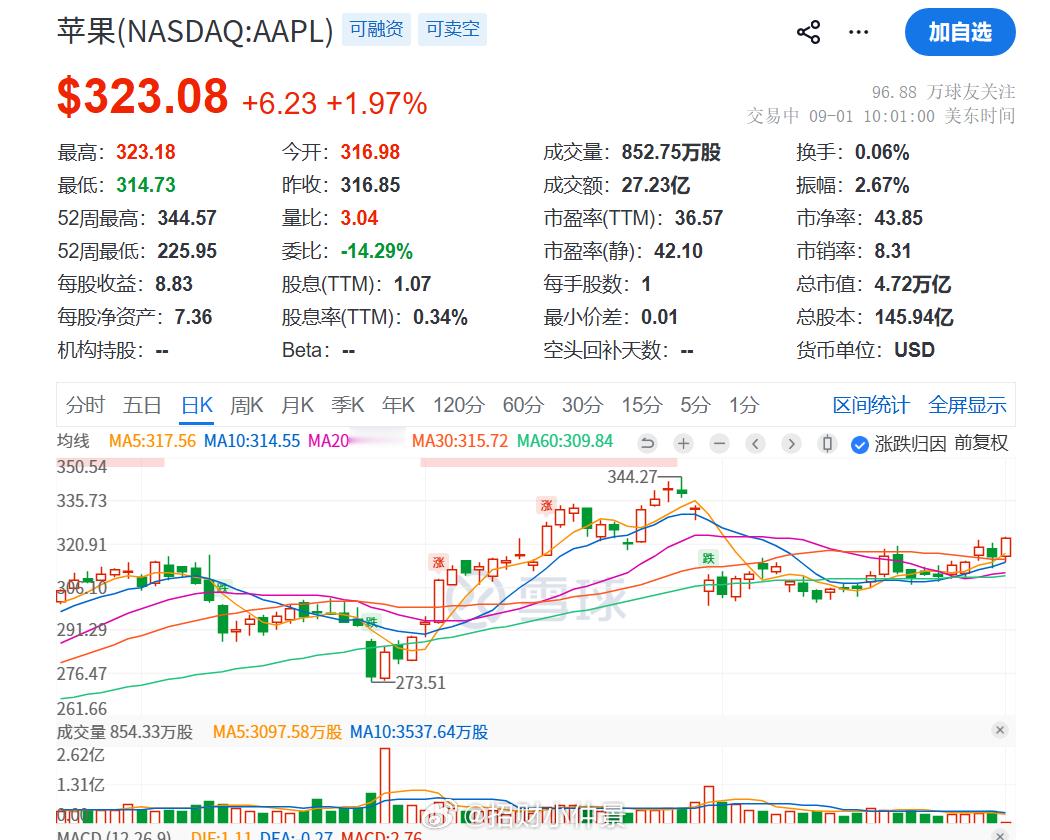Click the 最低 value 314.73
1050x840 pixels.
click(x=146, y=185)
